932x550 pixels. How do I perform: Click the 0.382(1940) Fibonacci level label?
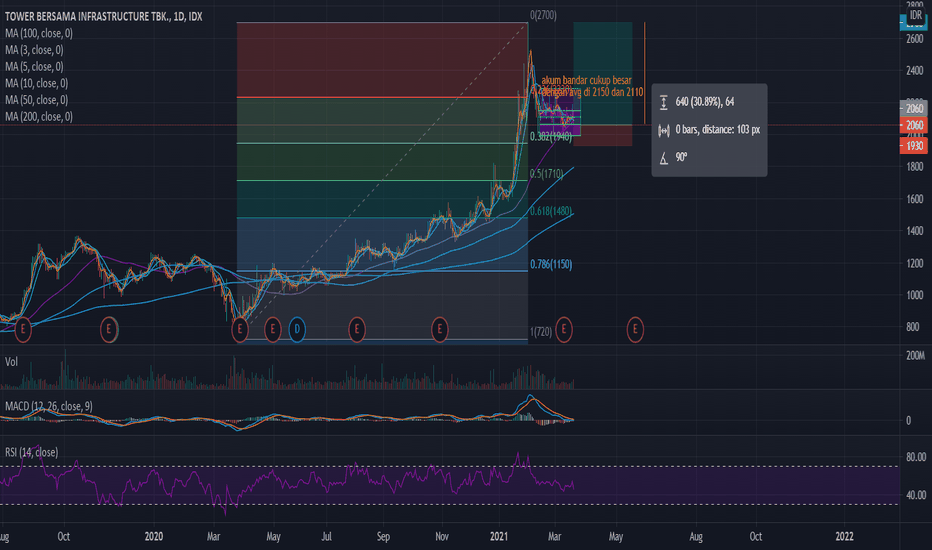coord(551,137)
